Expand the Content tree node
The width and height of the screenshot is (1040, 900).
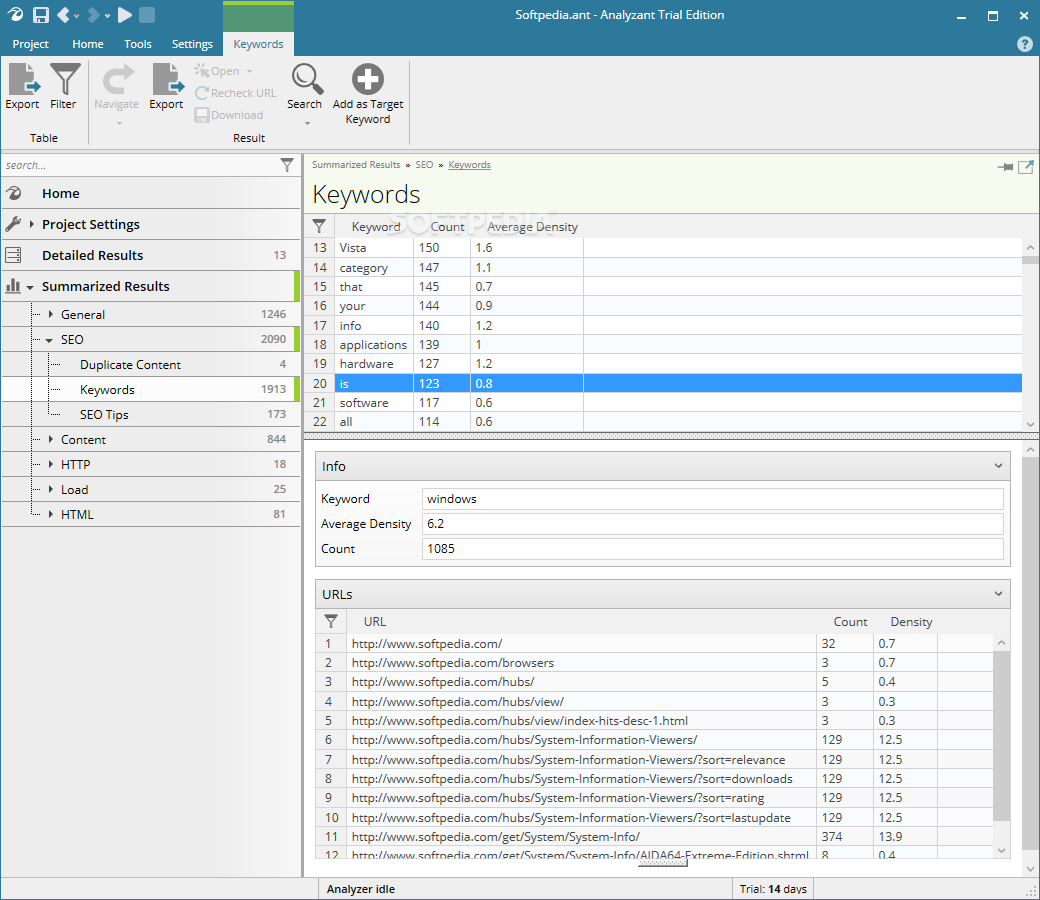50,439
